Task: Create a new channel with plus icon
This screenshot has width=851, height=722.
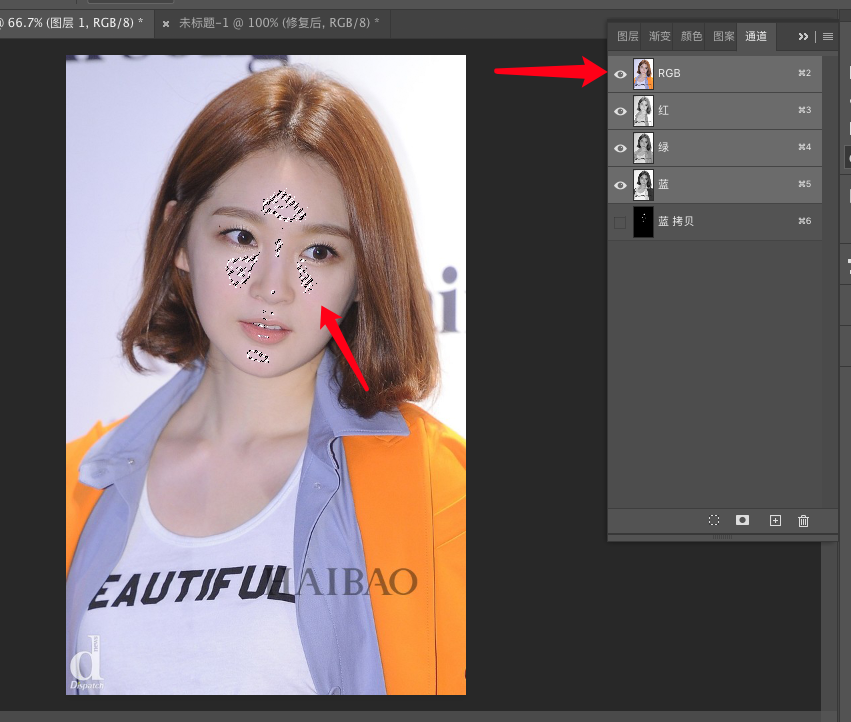Action: (775, 521)
